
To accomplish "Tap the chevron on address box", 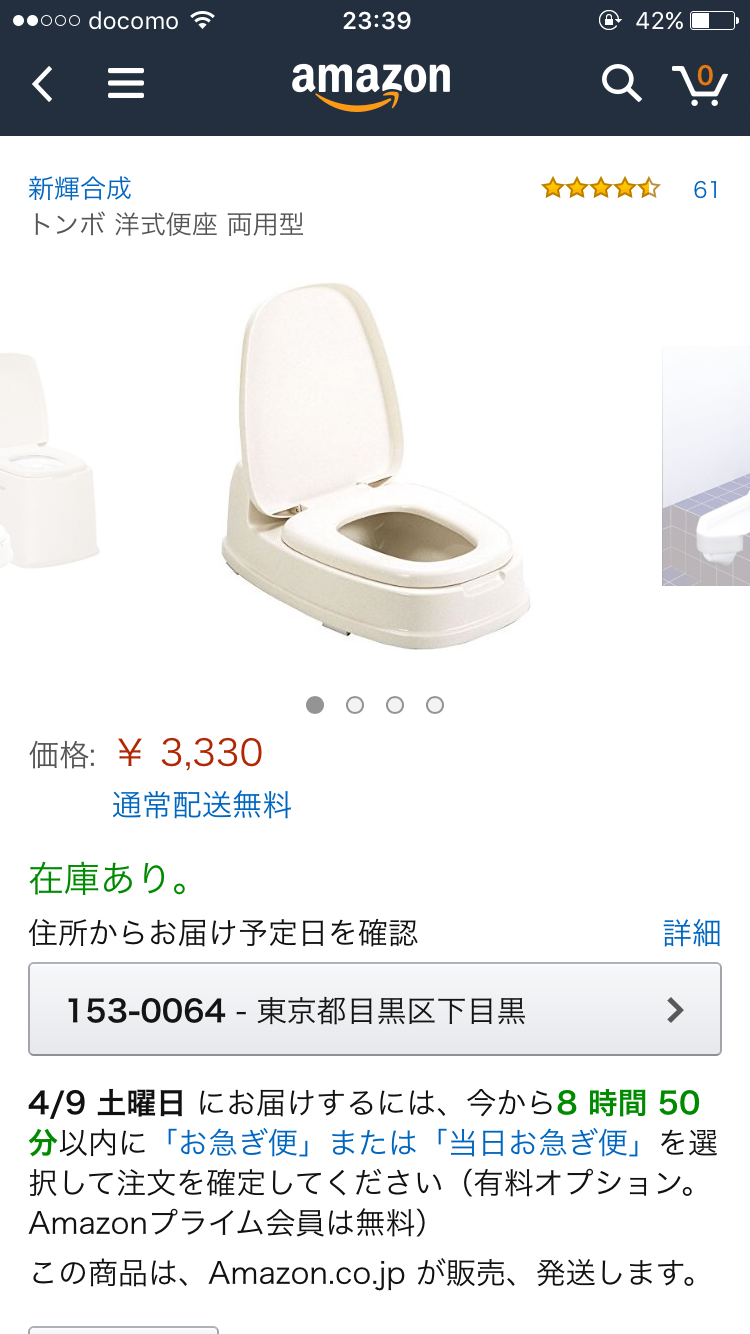I will click(x=676, y=1010).
